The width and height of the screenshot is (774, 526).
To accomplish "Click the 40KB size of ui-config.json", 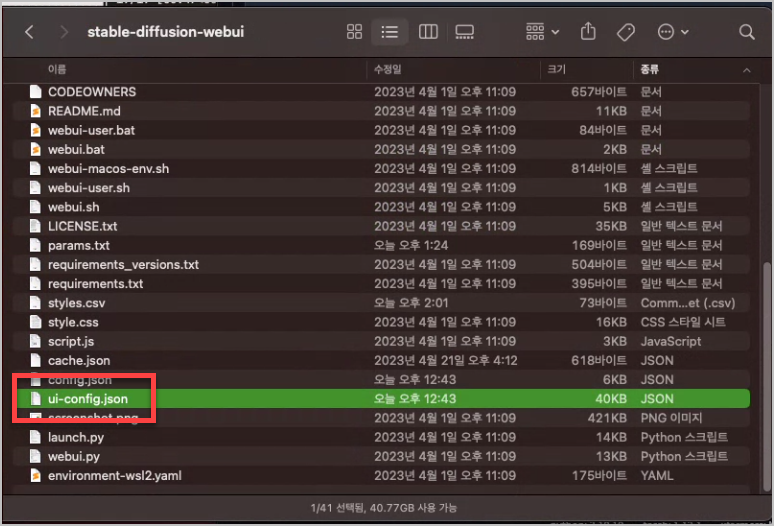I will (611, 399).
